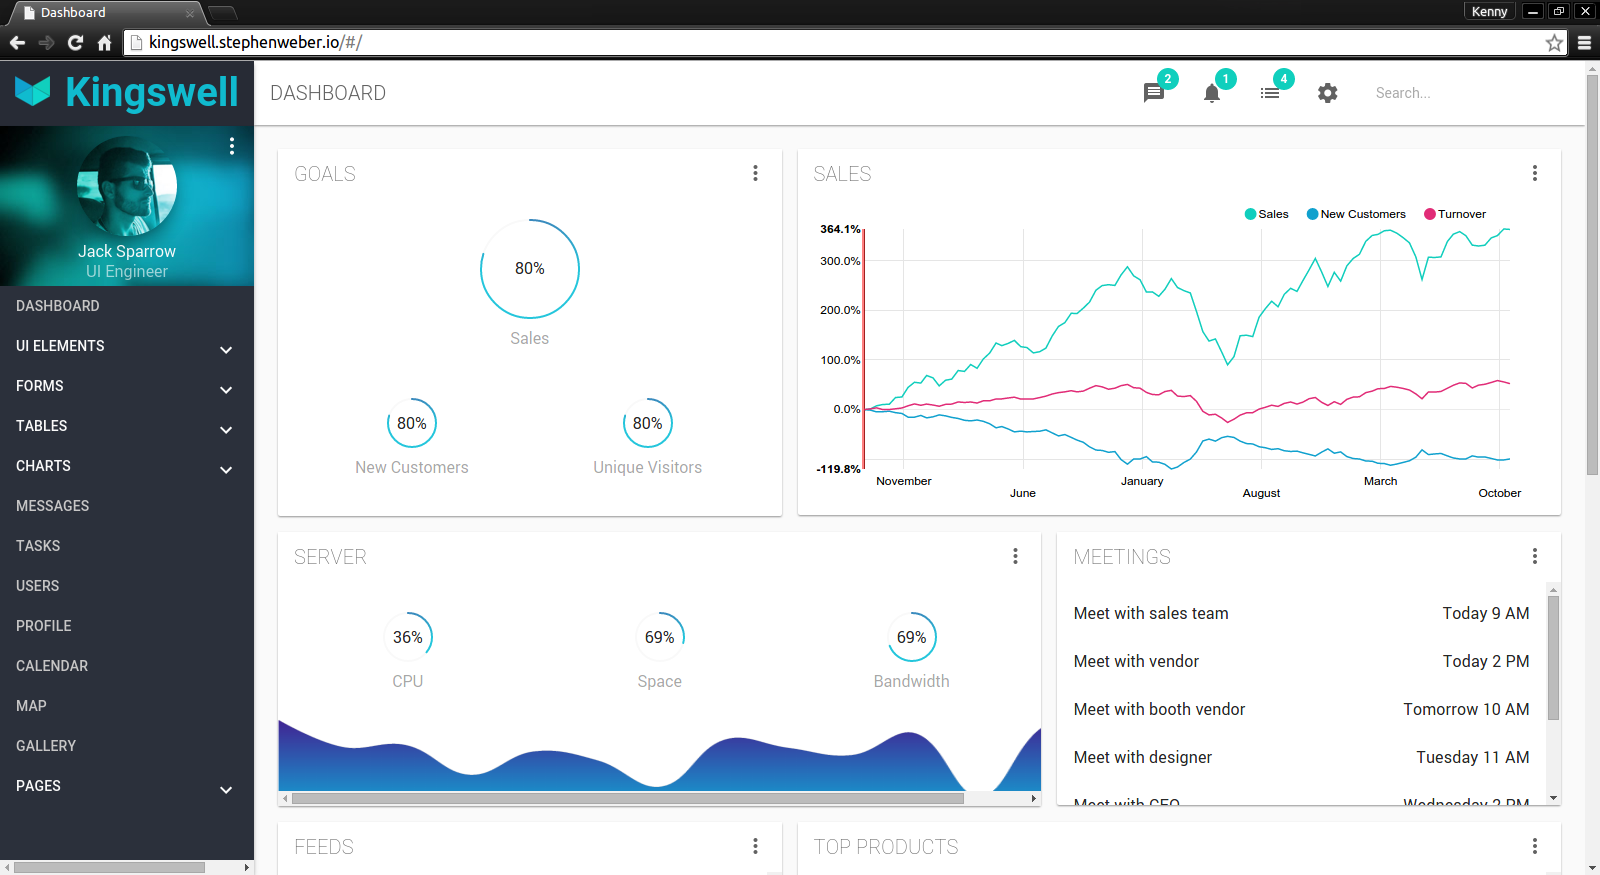Screen dimensions: 1600x875
Task: Expand the Charts sidebar menu
Action: [127, 466]
